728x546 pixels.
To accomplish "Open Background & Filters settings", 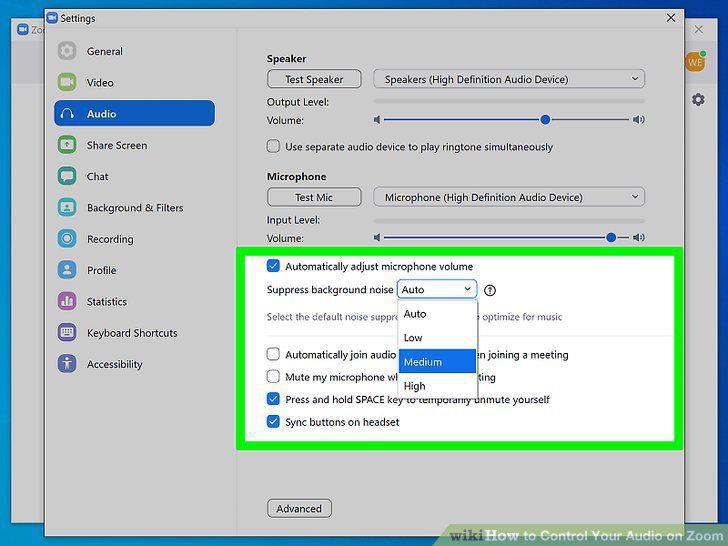I will coord(135,208).
